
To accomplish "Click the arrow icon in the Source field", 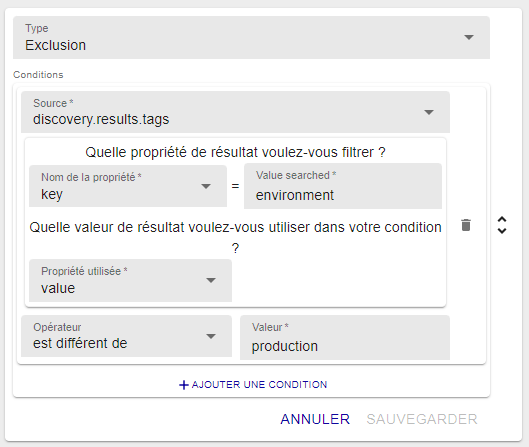I will coord(429,112).
